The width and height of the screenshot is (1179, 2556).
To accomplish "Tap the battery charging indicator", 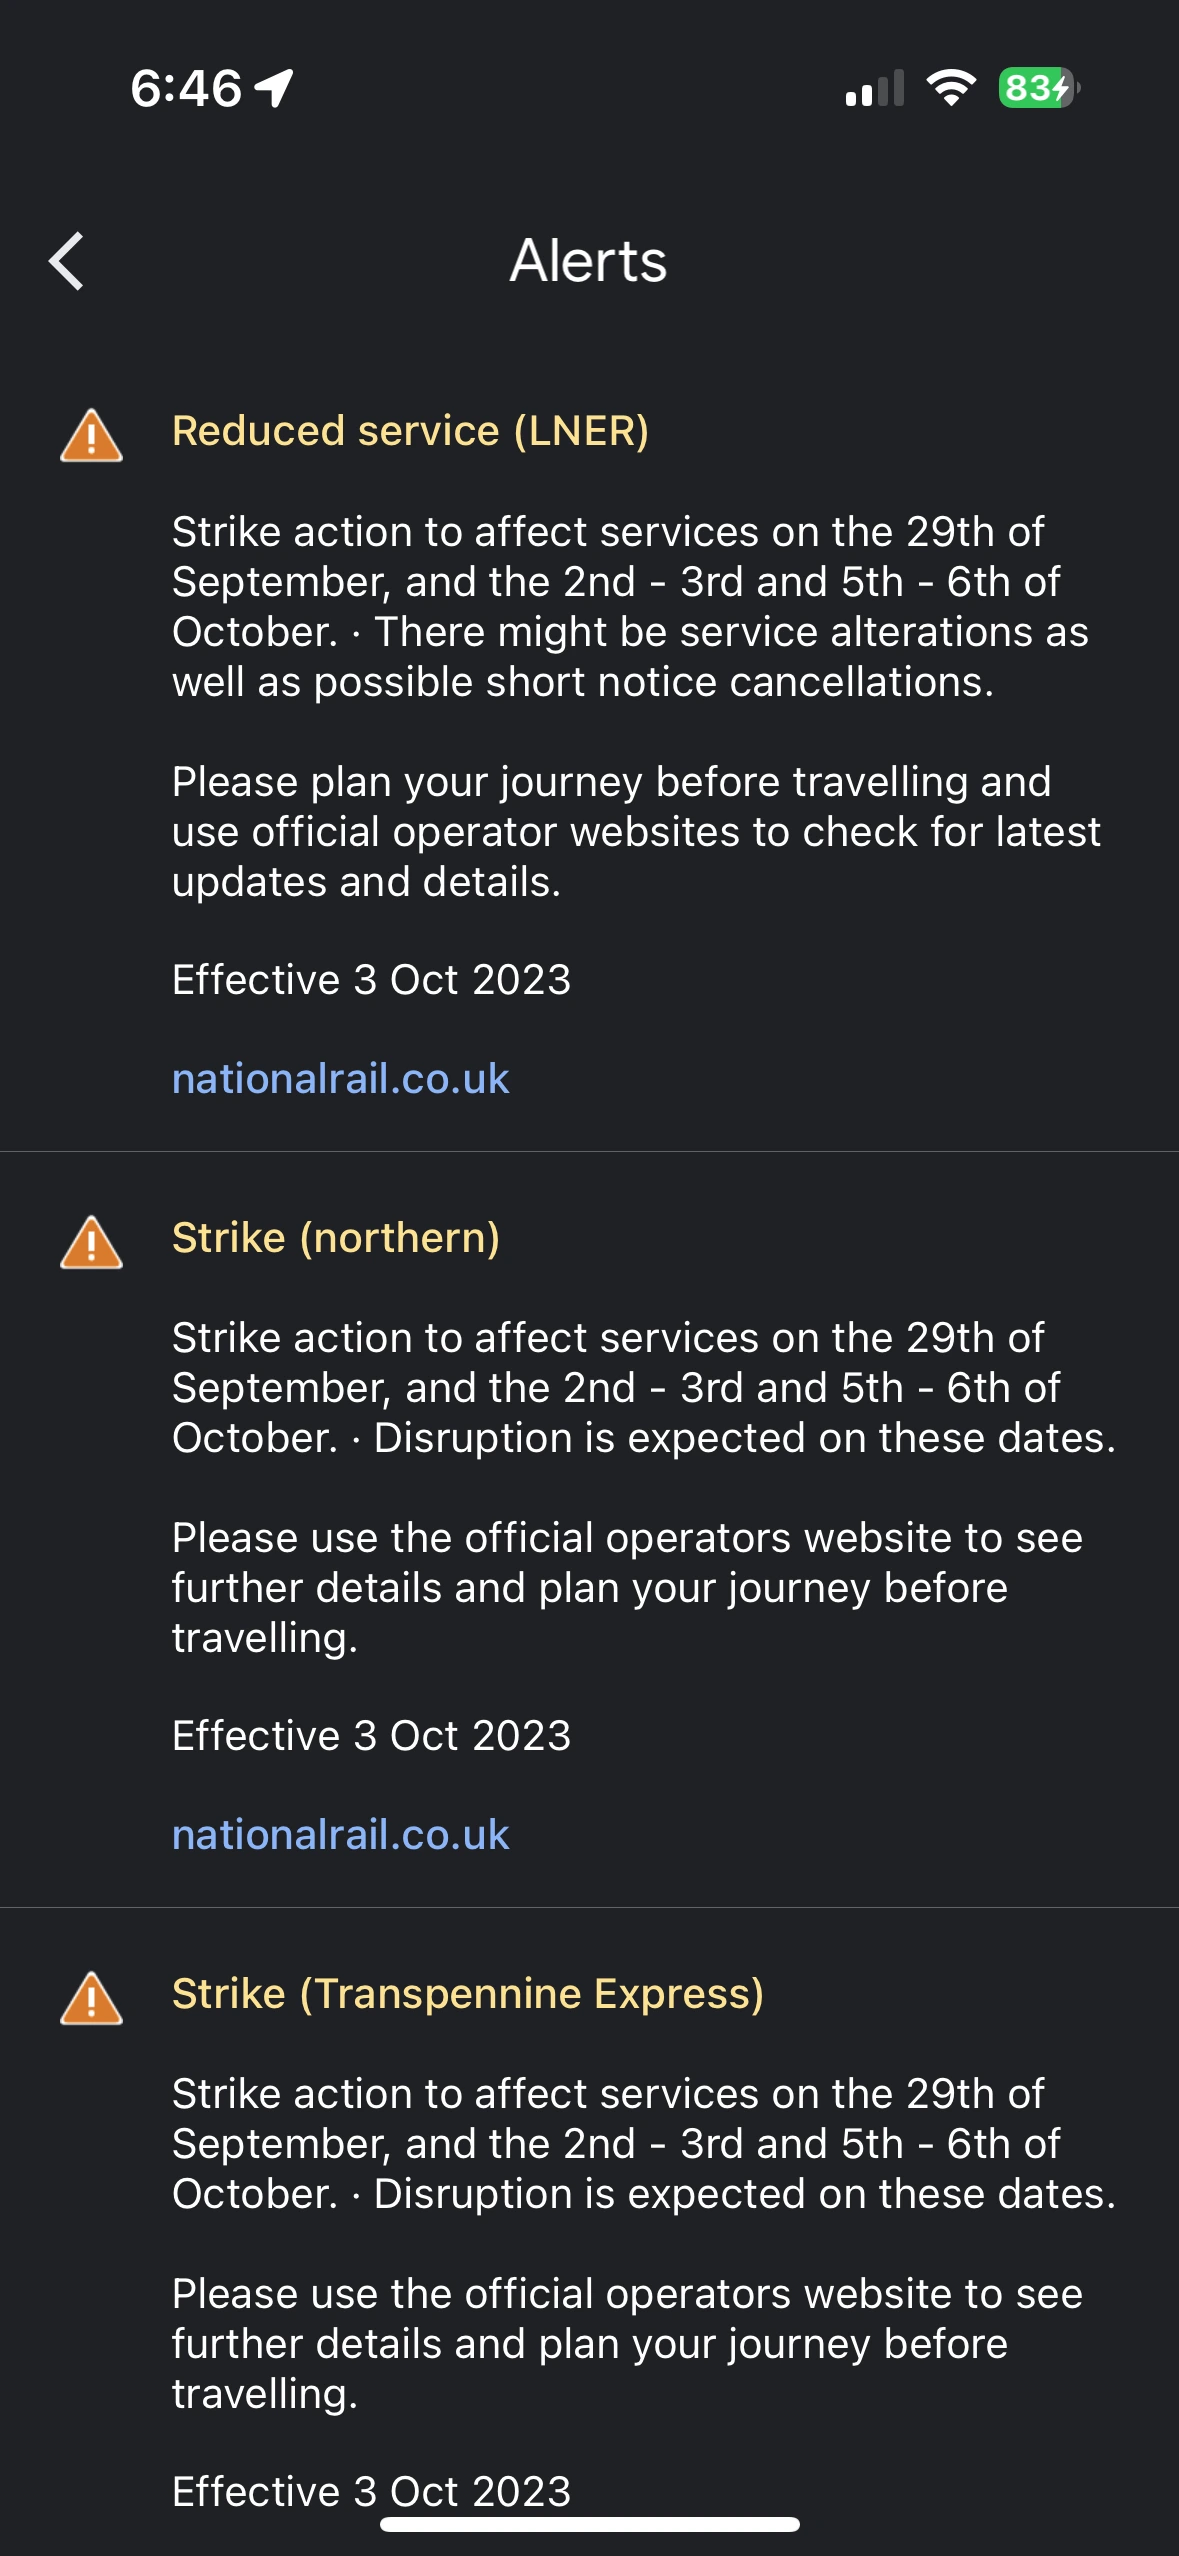I will (1038, 88).
